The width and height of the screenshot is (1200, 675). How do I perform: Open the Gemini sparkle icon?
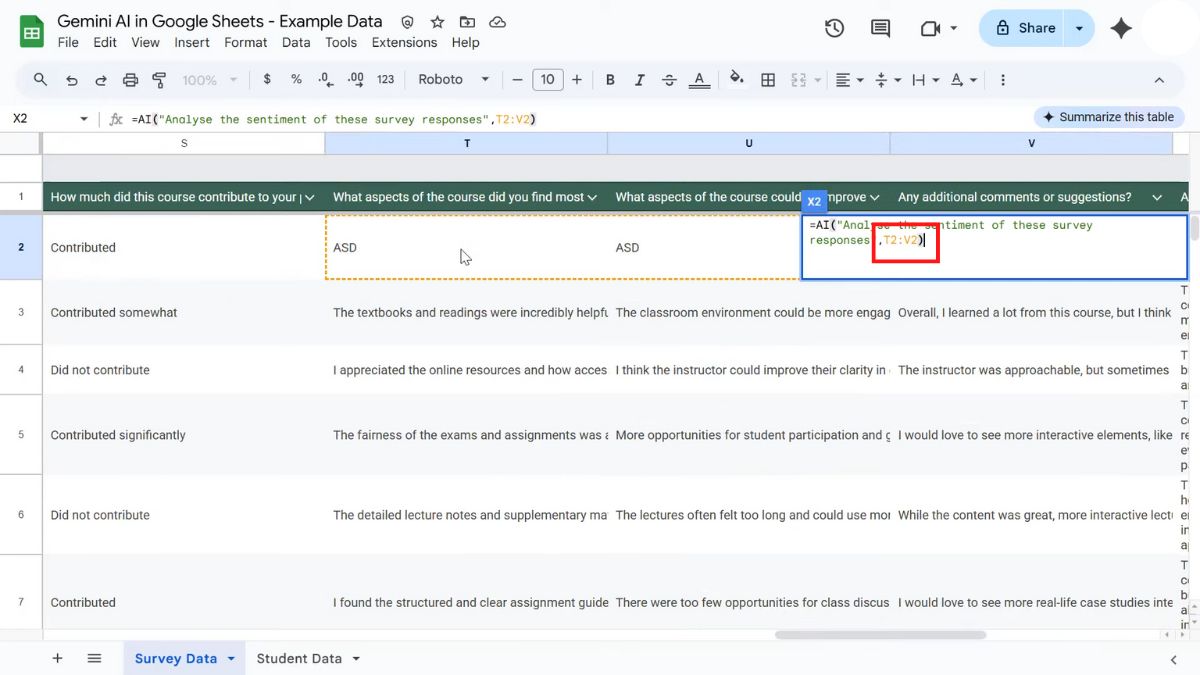click(x=1121, y=29)
